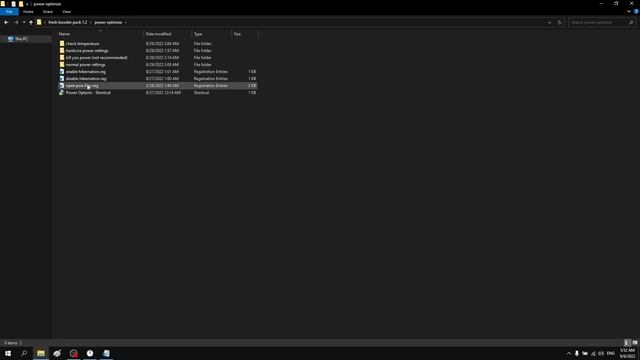Open Explorer Help with the blue icon
This screenshot has height=360, width=640.
click(x=636, y=11)
